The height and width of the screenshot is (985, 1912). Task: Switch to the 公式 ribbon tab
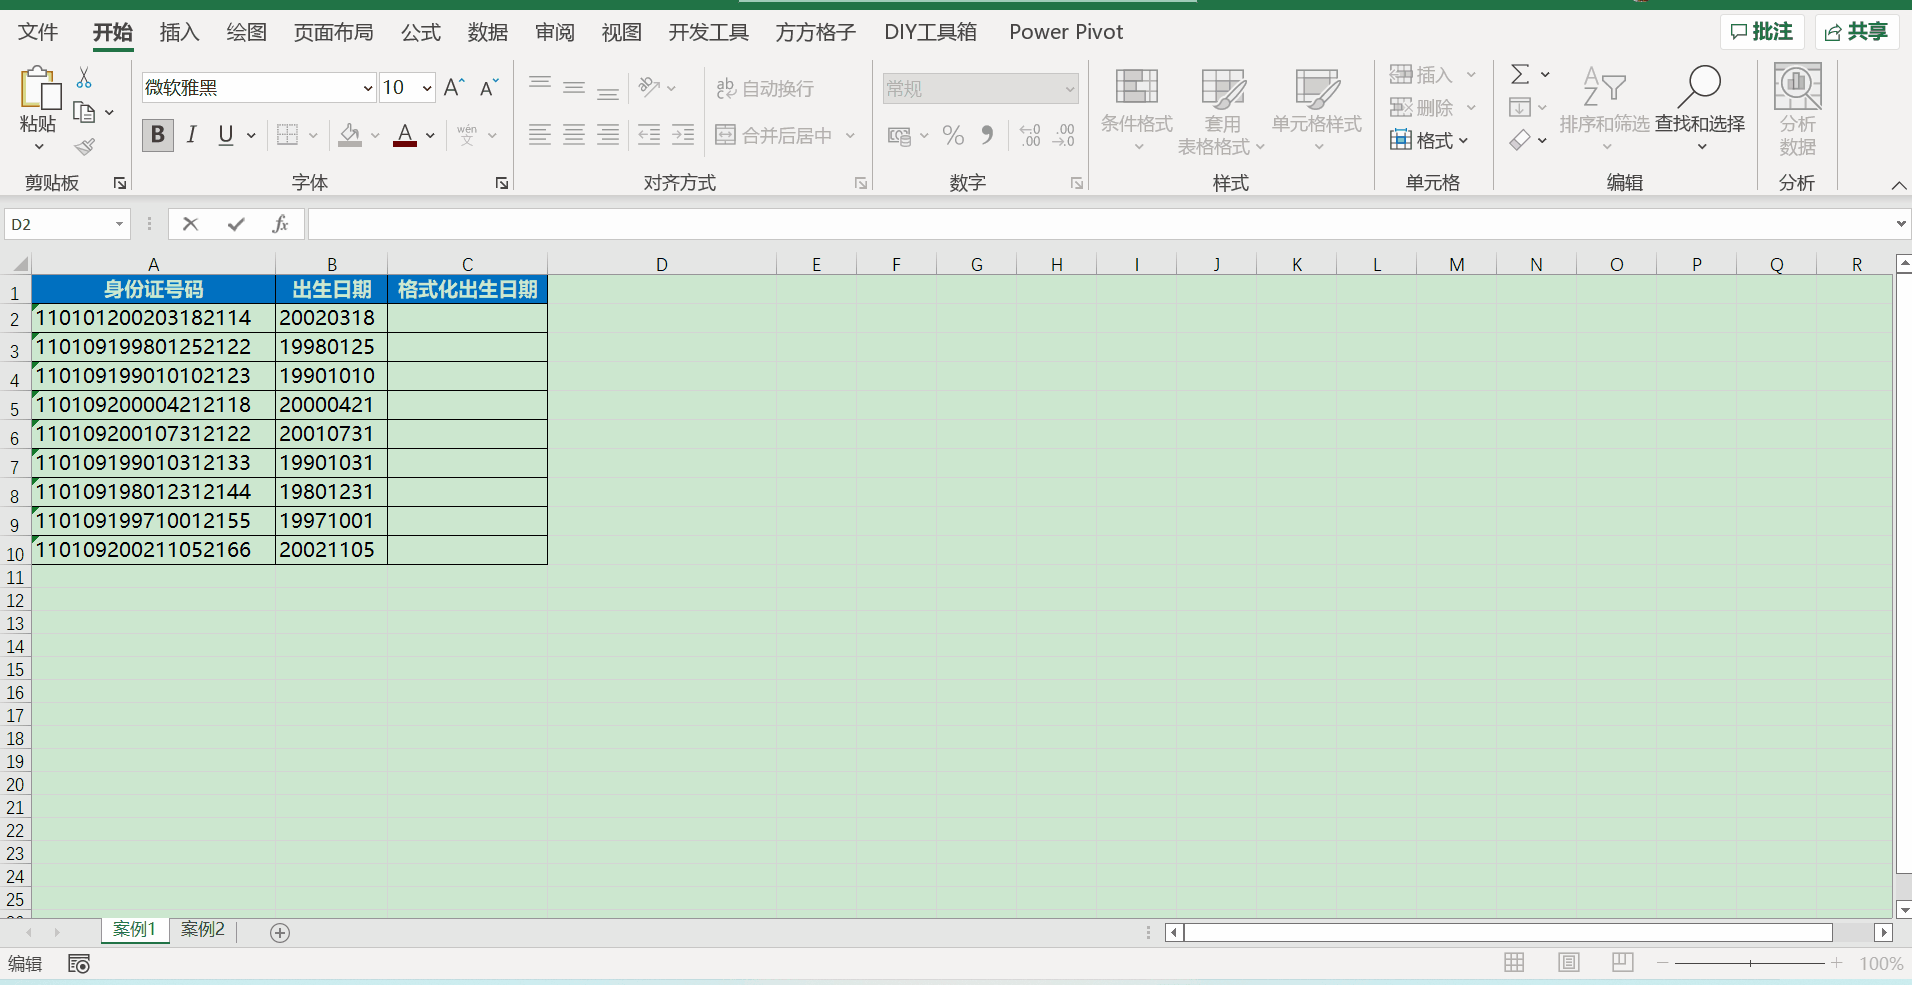pos(420,32)
